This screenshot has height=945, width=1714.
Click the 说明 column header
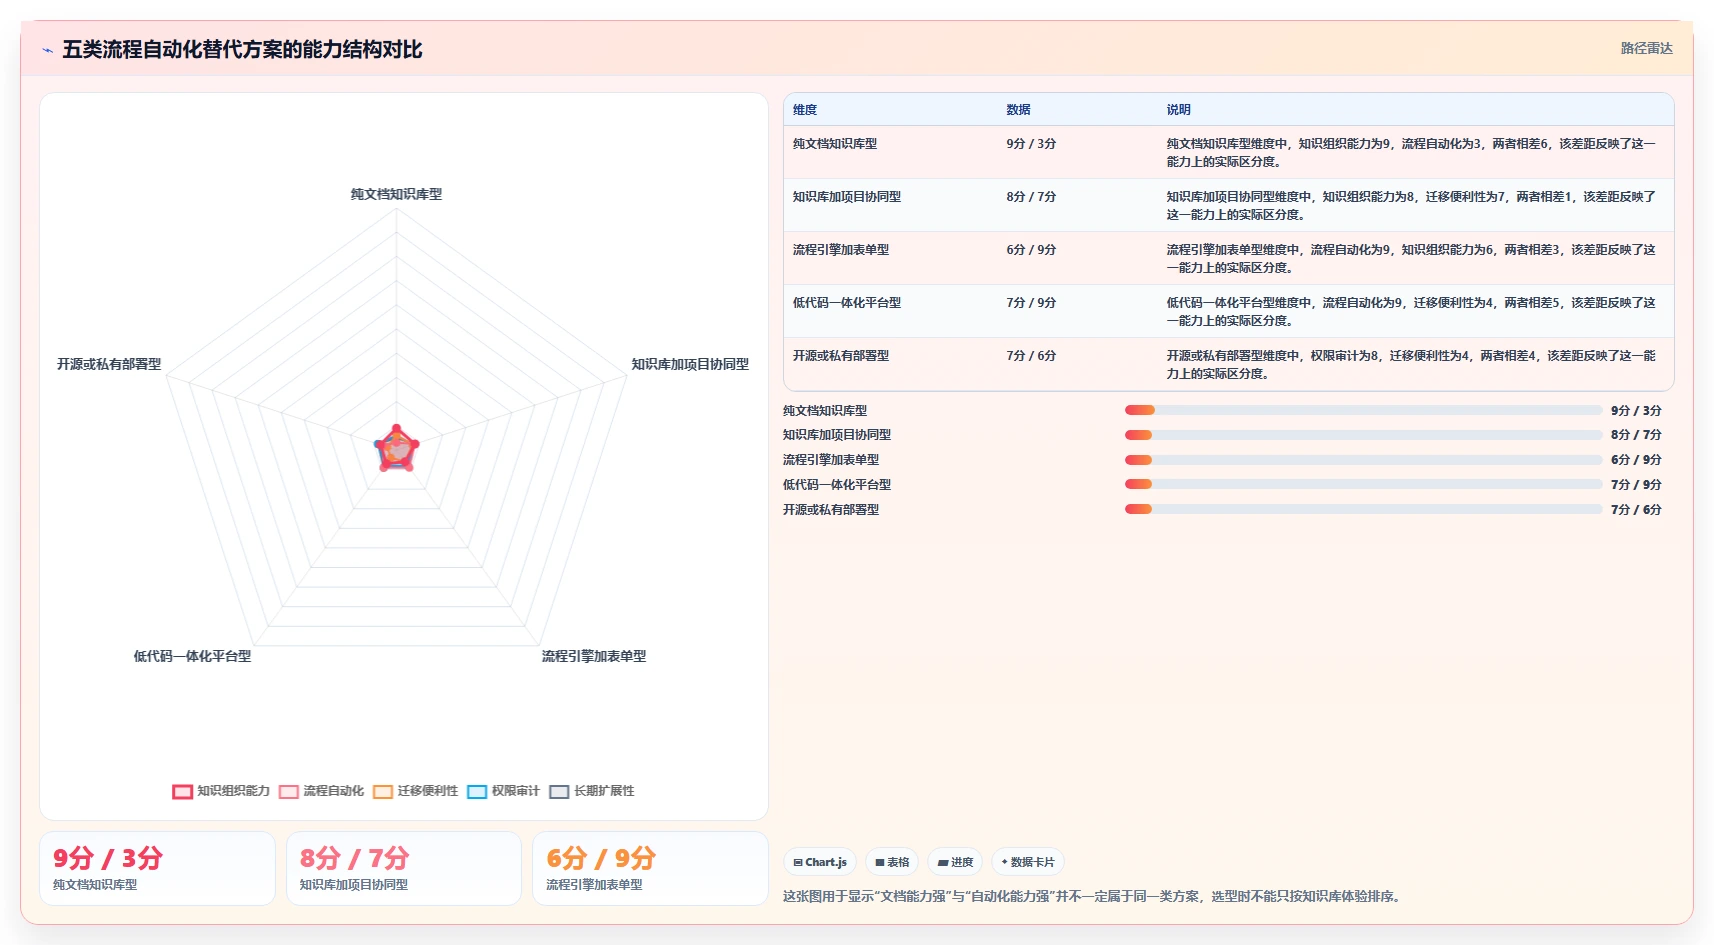[x=1178, y=110]
